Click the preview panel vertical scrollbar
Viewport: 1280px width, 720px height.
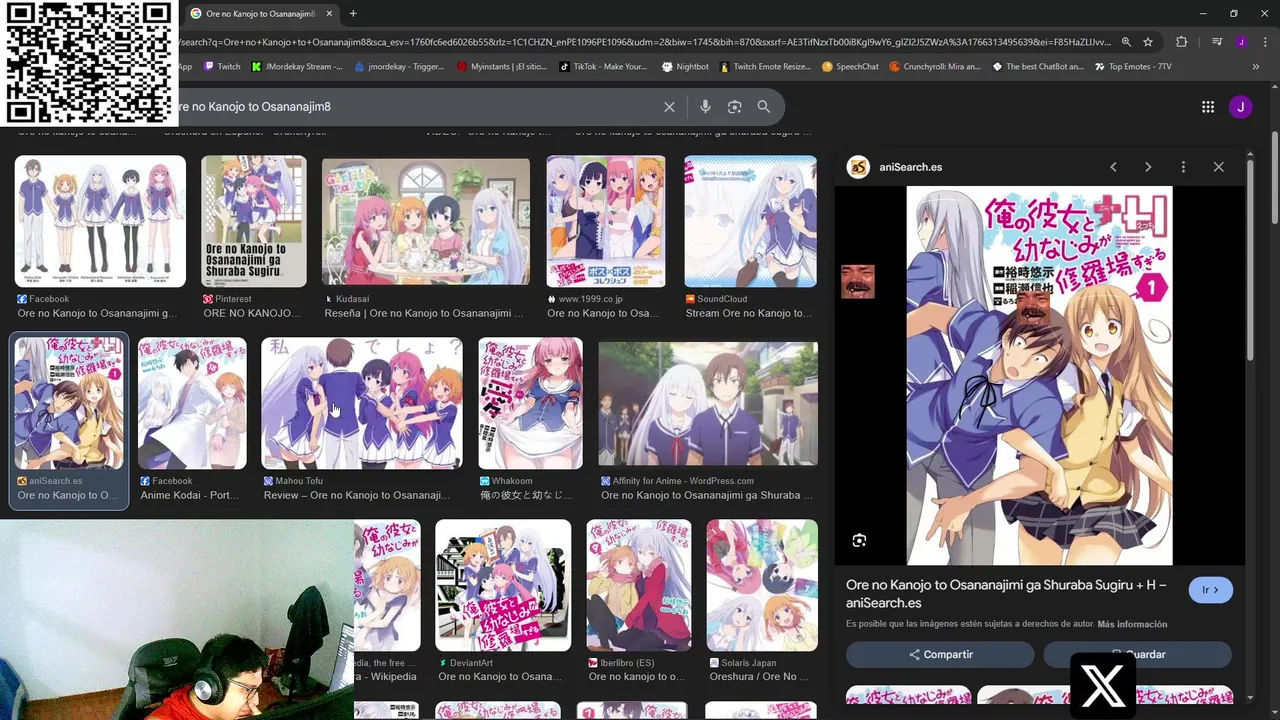1250,260
